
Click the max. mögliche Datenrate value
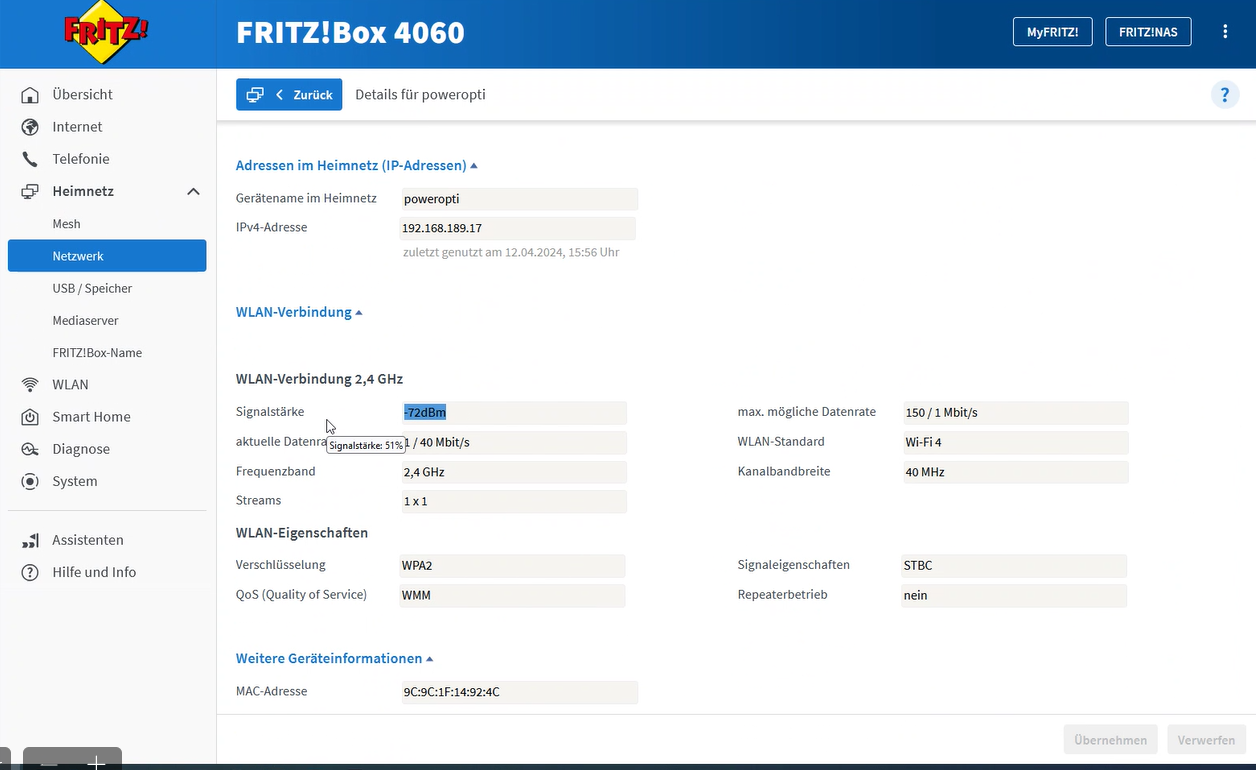coord(1016,412)
